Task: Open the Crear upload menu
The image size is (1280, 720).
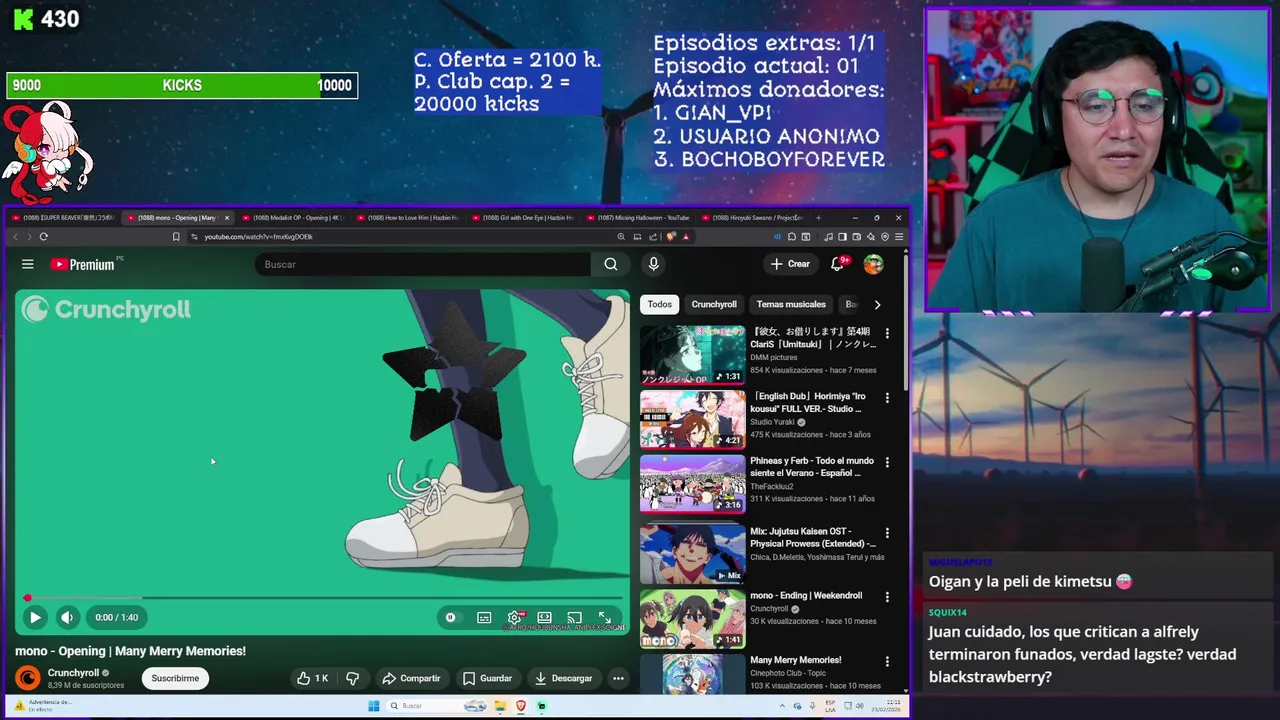Action: [x=790, y=264]
